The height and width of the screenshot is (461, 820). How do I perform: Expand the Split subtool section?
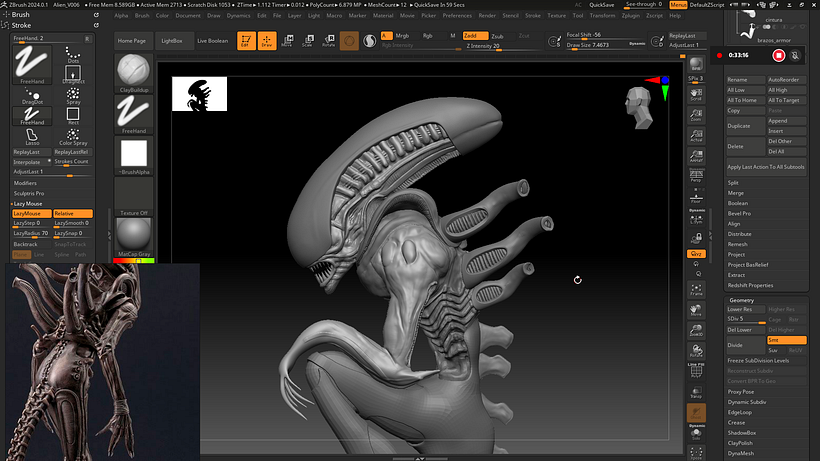click(x=733, y=183)
